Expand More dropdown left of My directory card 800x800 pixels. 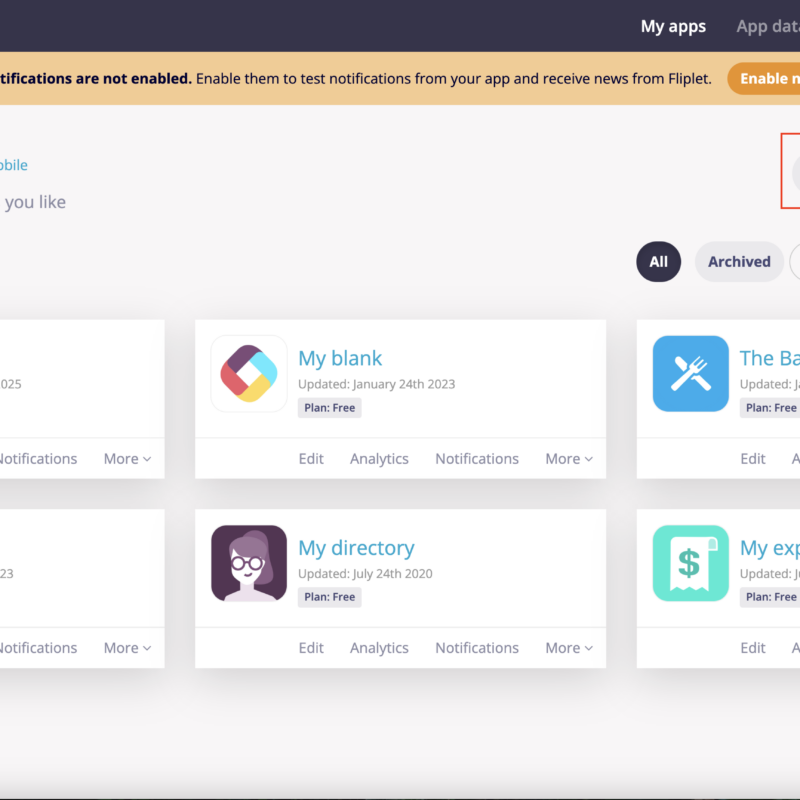point(128,648)
